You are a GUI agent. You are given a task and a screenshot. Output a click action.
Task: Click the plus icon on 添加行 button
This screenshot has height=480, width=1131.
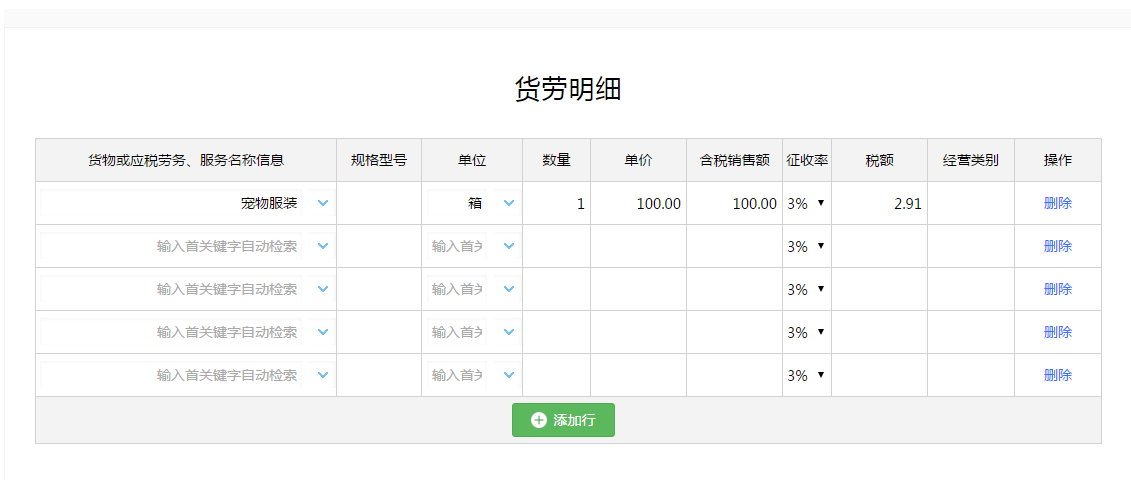[x=539, y=420]
